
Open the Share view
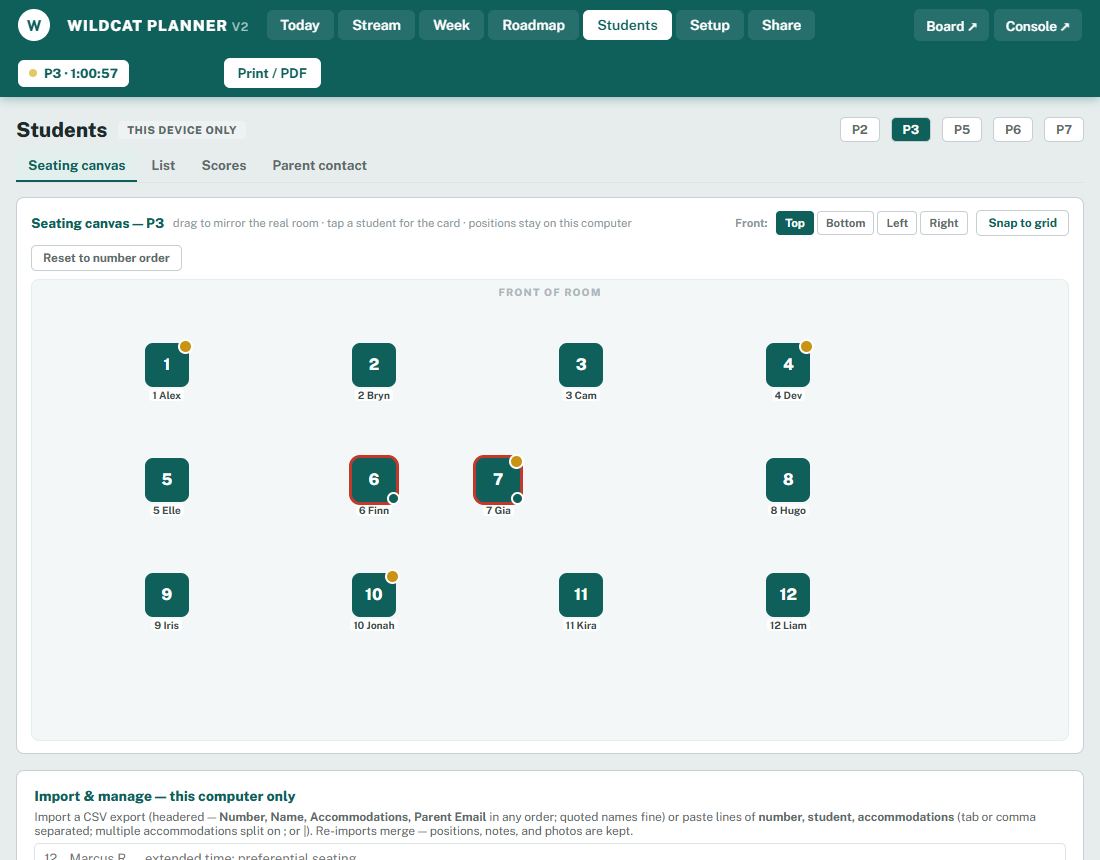click(x=782, y=25)
